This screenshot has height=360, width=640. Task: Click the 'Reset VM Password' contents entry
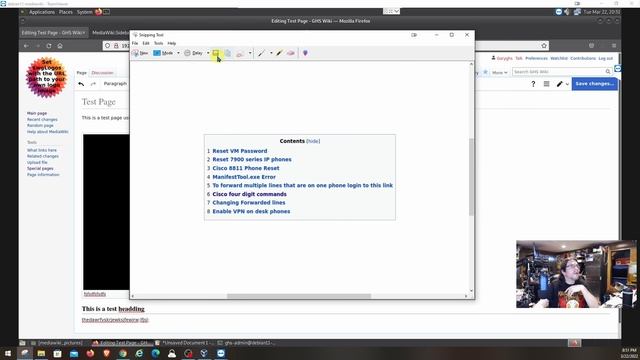point(240,151)
